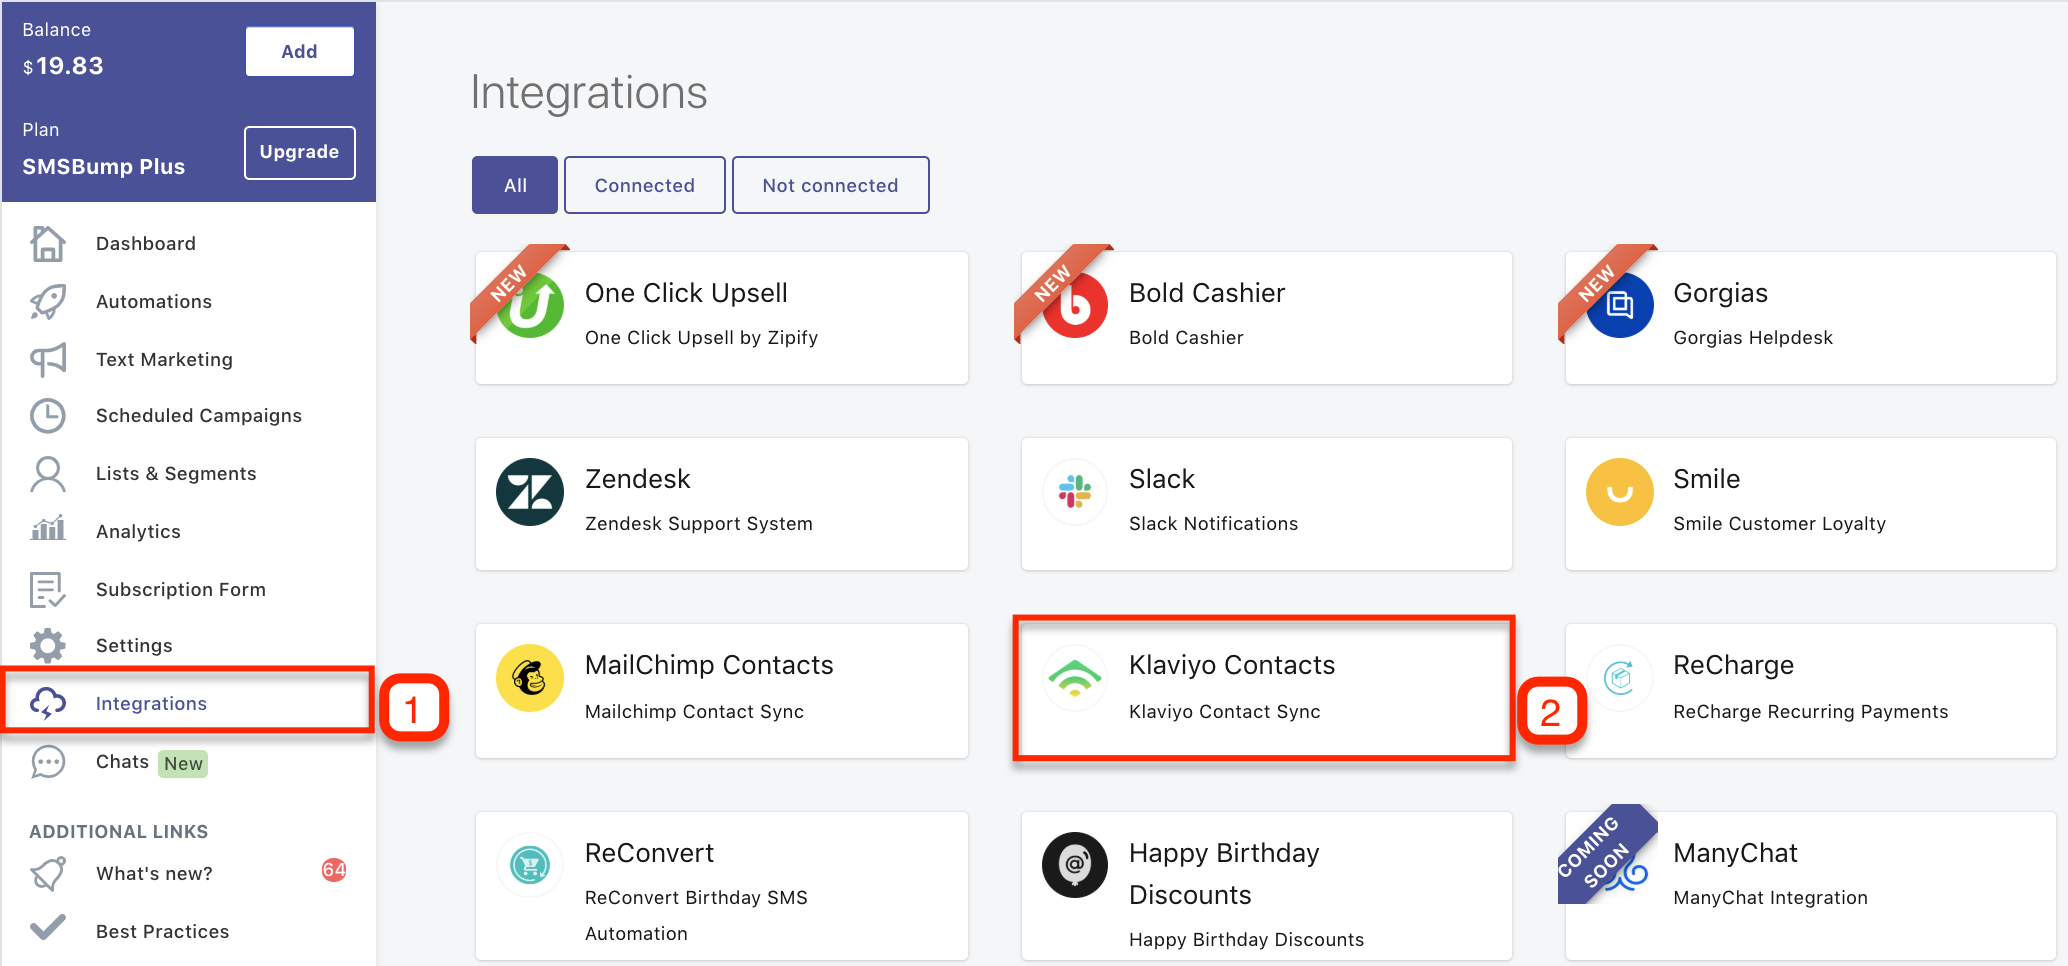Click the Subscription Form icon
Screen dimensions: 2068x966
[47, 589]
